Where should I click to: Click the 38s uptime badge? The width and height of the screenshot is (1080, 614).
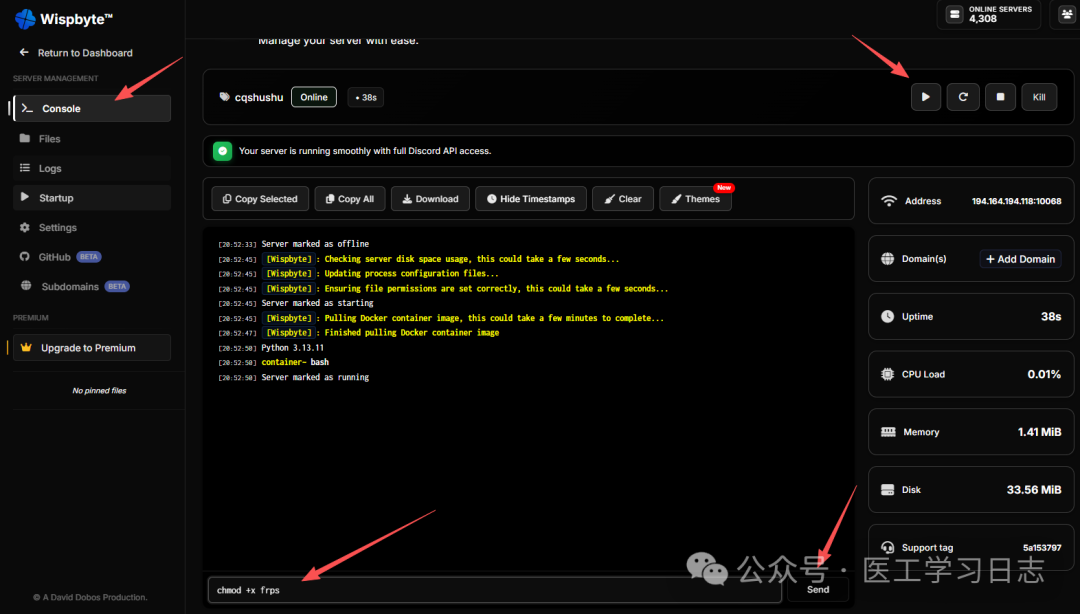pyautogui.click(x=366, y=98)
